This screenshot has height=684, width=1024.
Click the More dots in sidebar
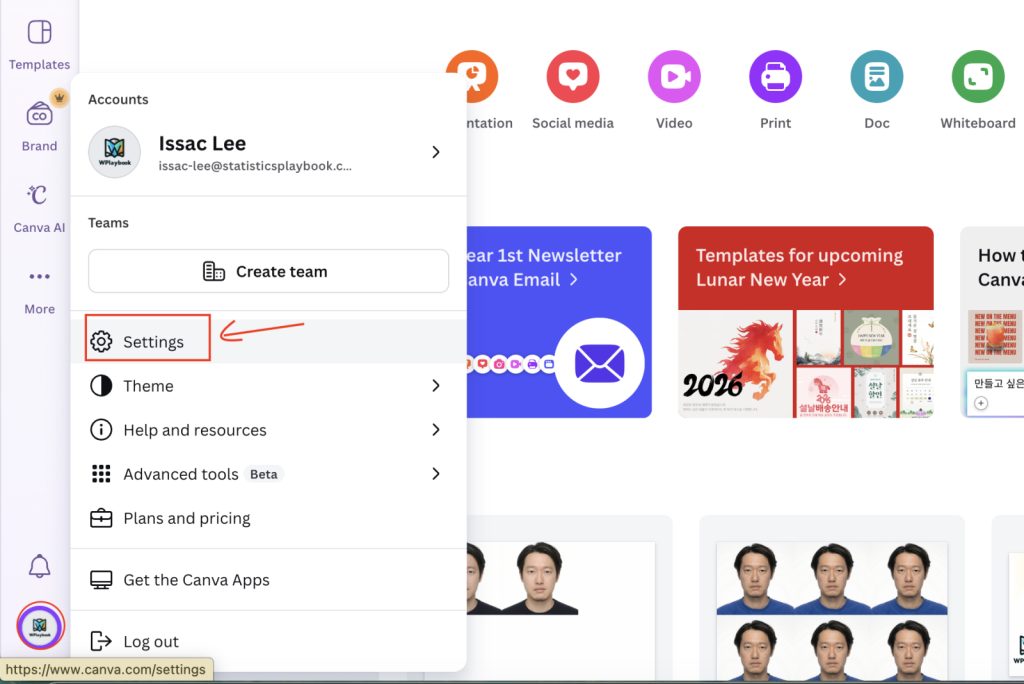coord(39,276)
